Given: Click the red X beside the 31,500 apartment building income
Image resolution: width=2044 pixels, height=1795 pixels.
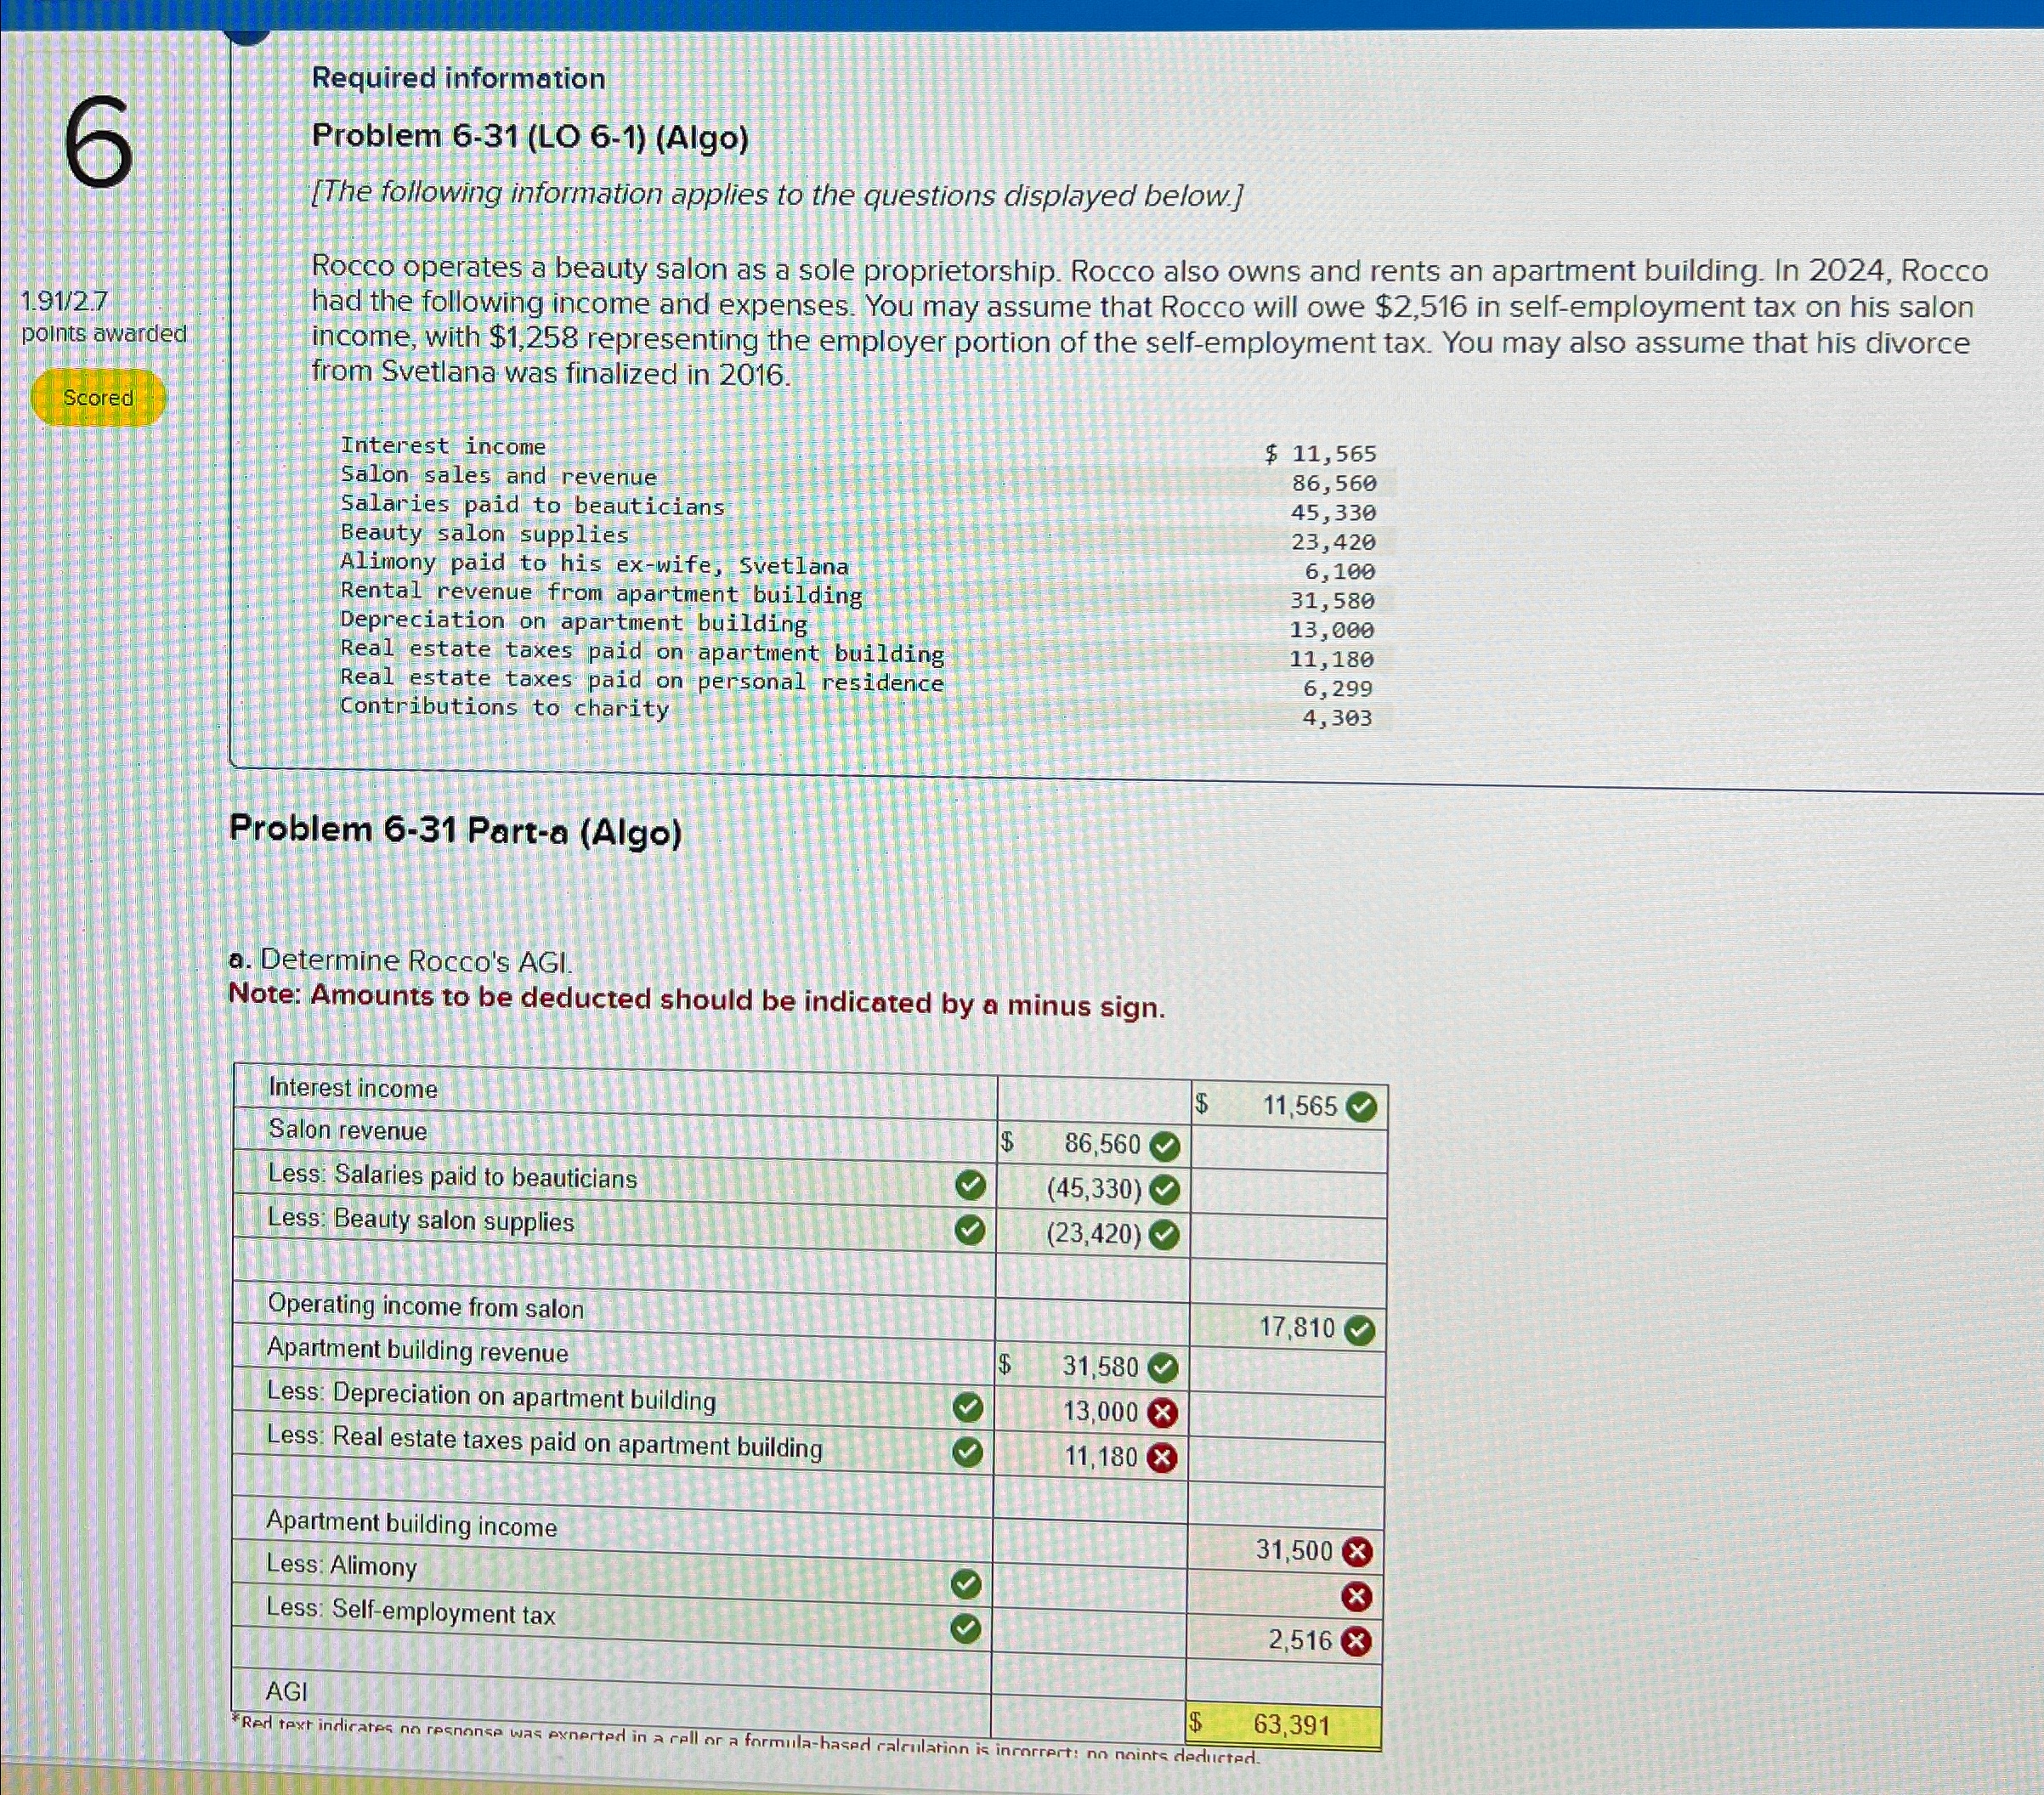Looking at the screenshot, I should [1358, 1553].
